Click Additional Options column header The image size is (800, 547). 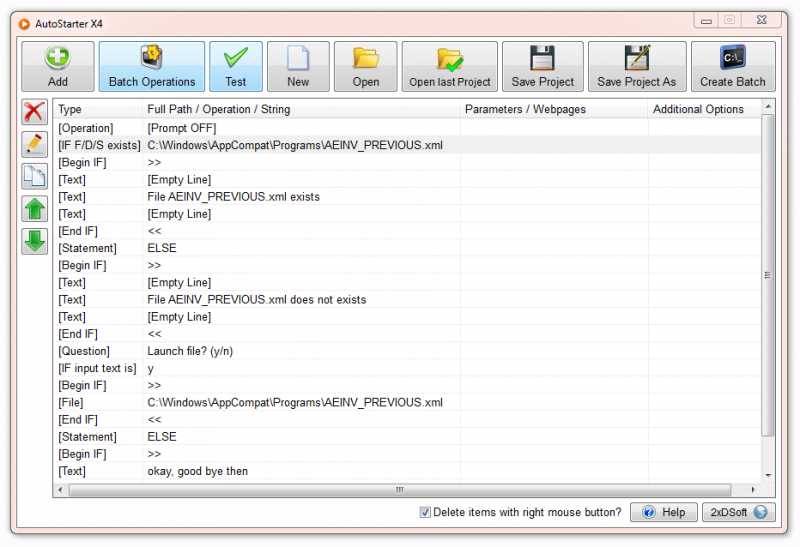(x=704, y=109)
